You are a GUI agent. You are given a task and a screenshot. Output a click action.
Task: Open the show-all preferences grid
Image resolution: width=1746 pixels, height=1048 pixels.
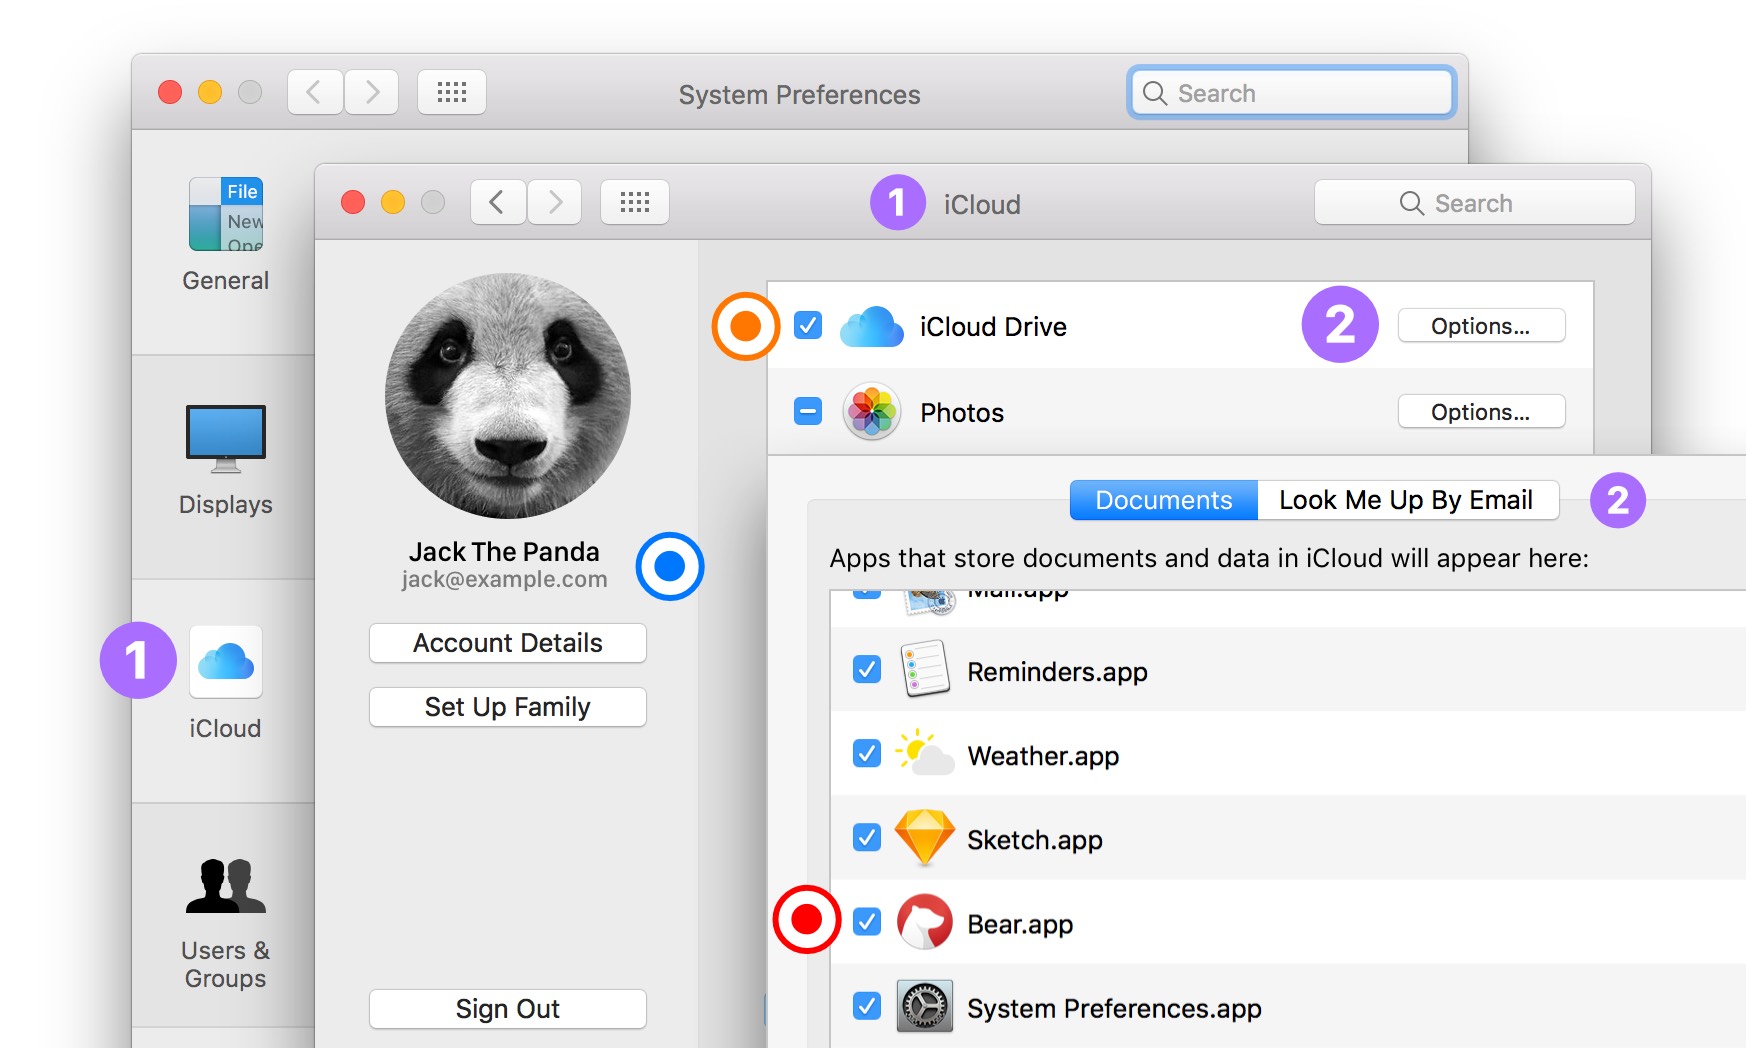click(x=634, y=202)
